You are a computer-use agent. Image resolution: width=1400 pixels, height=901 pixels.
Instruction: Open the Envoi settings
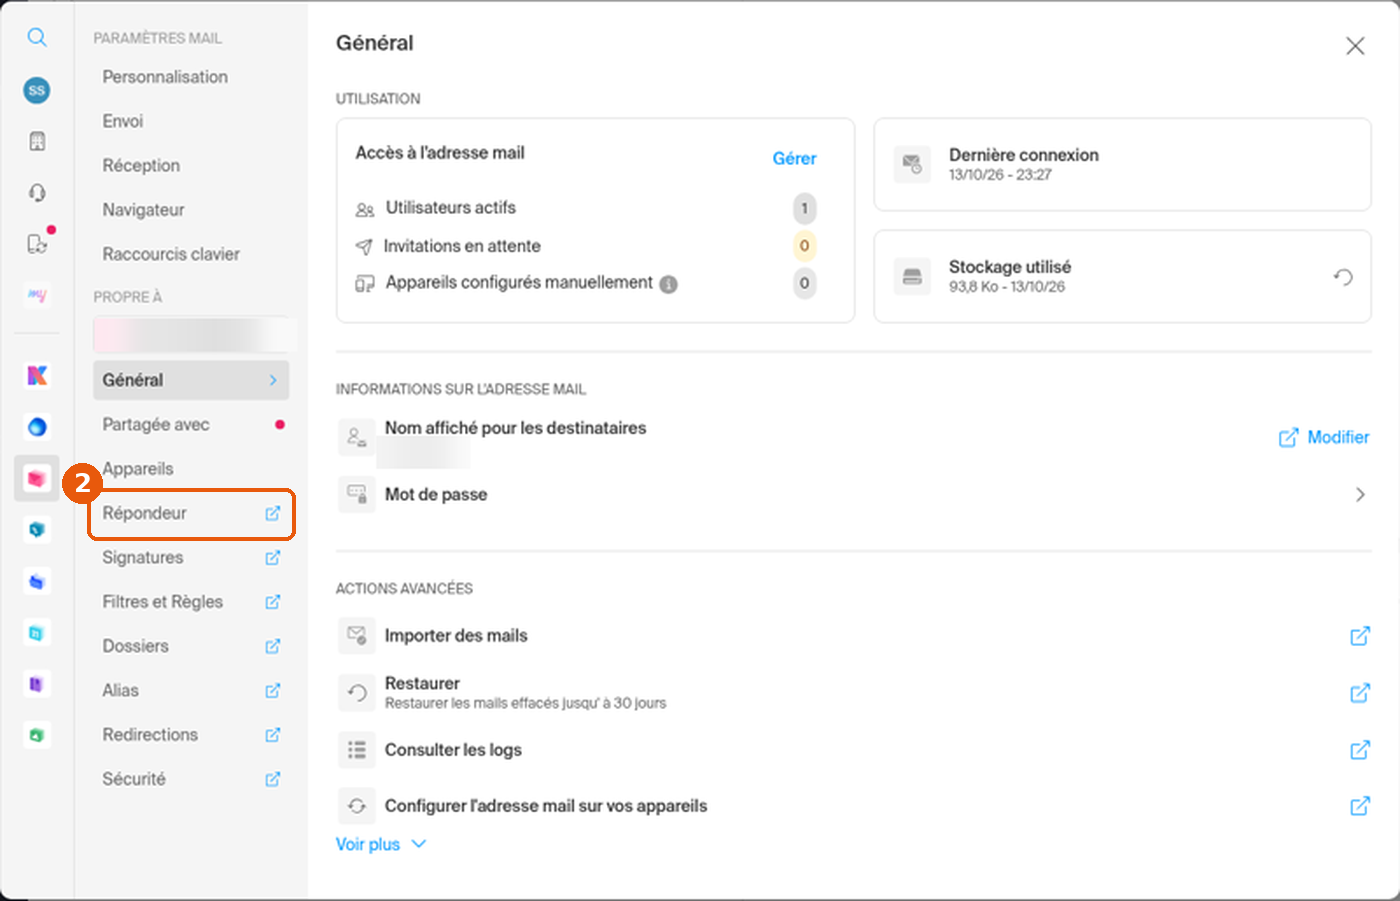coord(123,121)
